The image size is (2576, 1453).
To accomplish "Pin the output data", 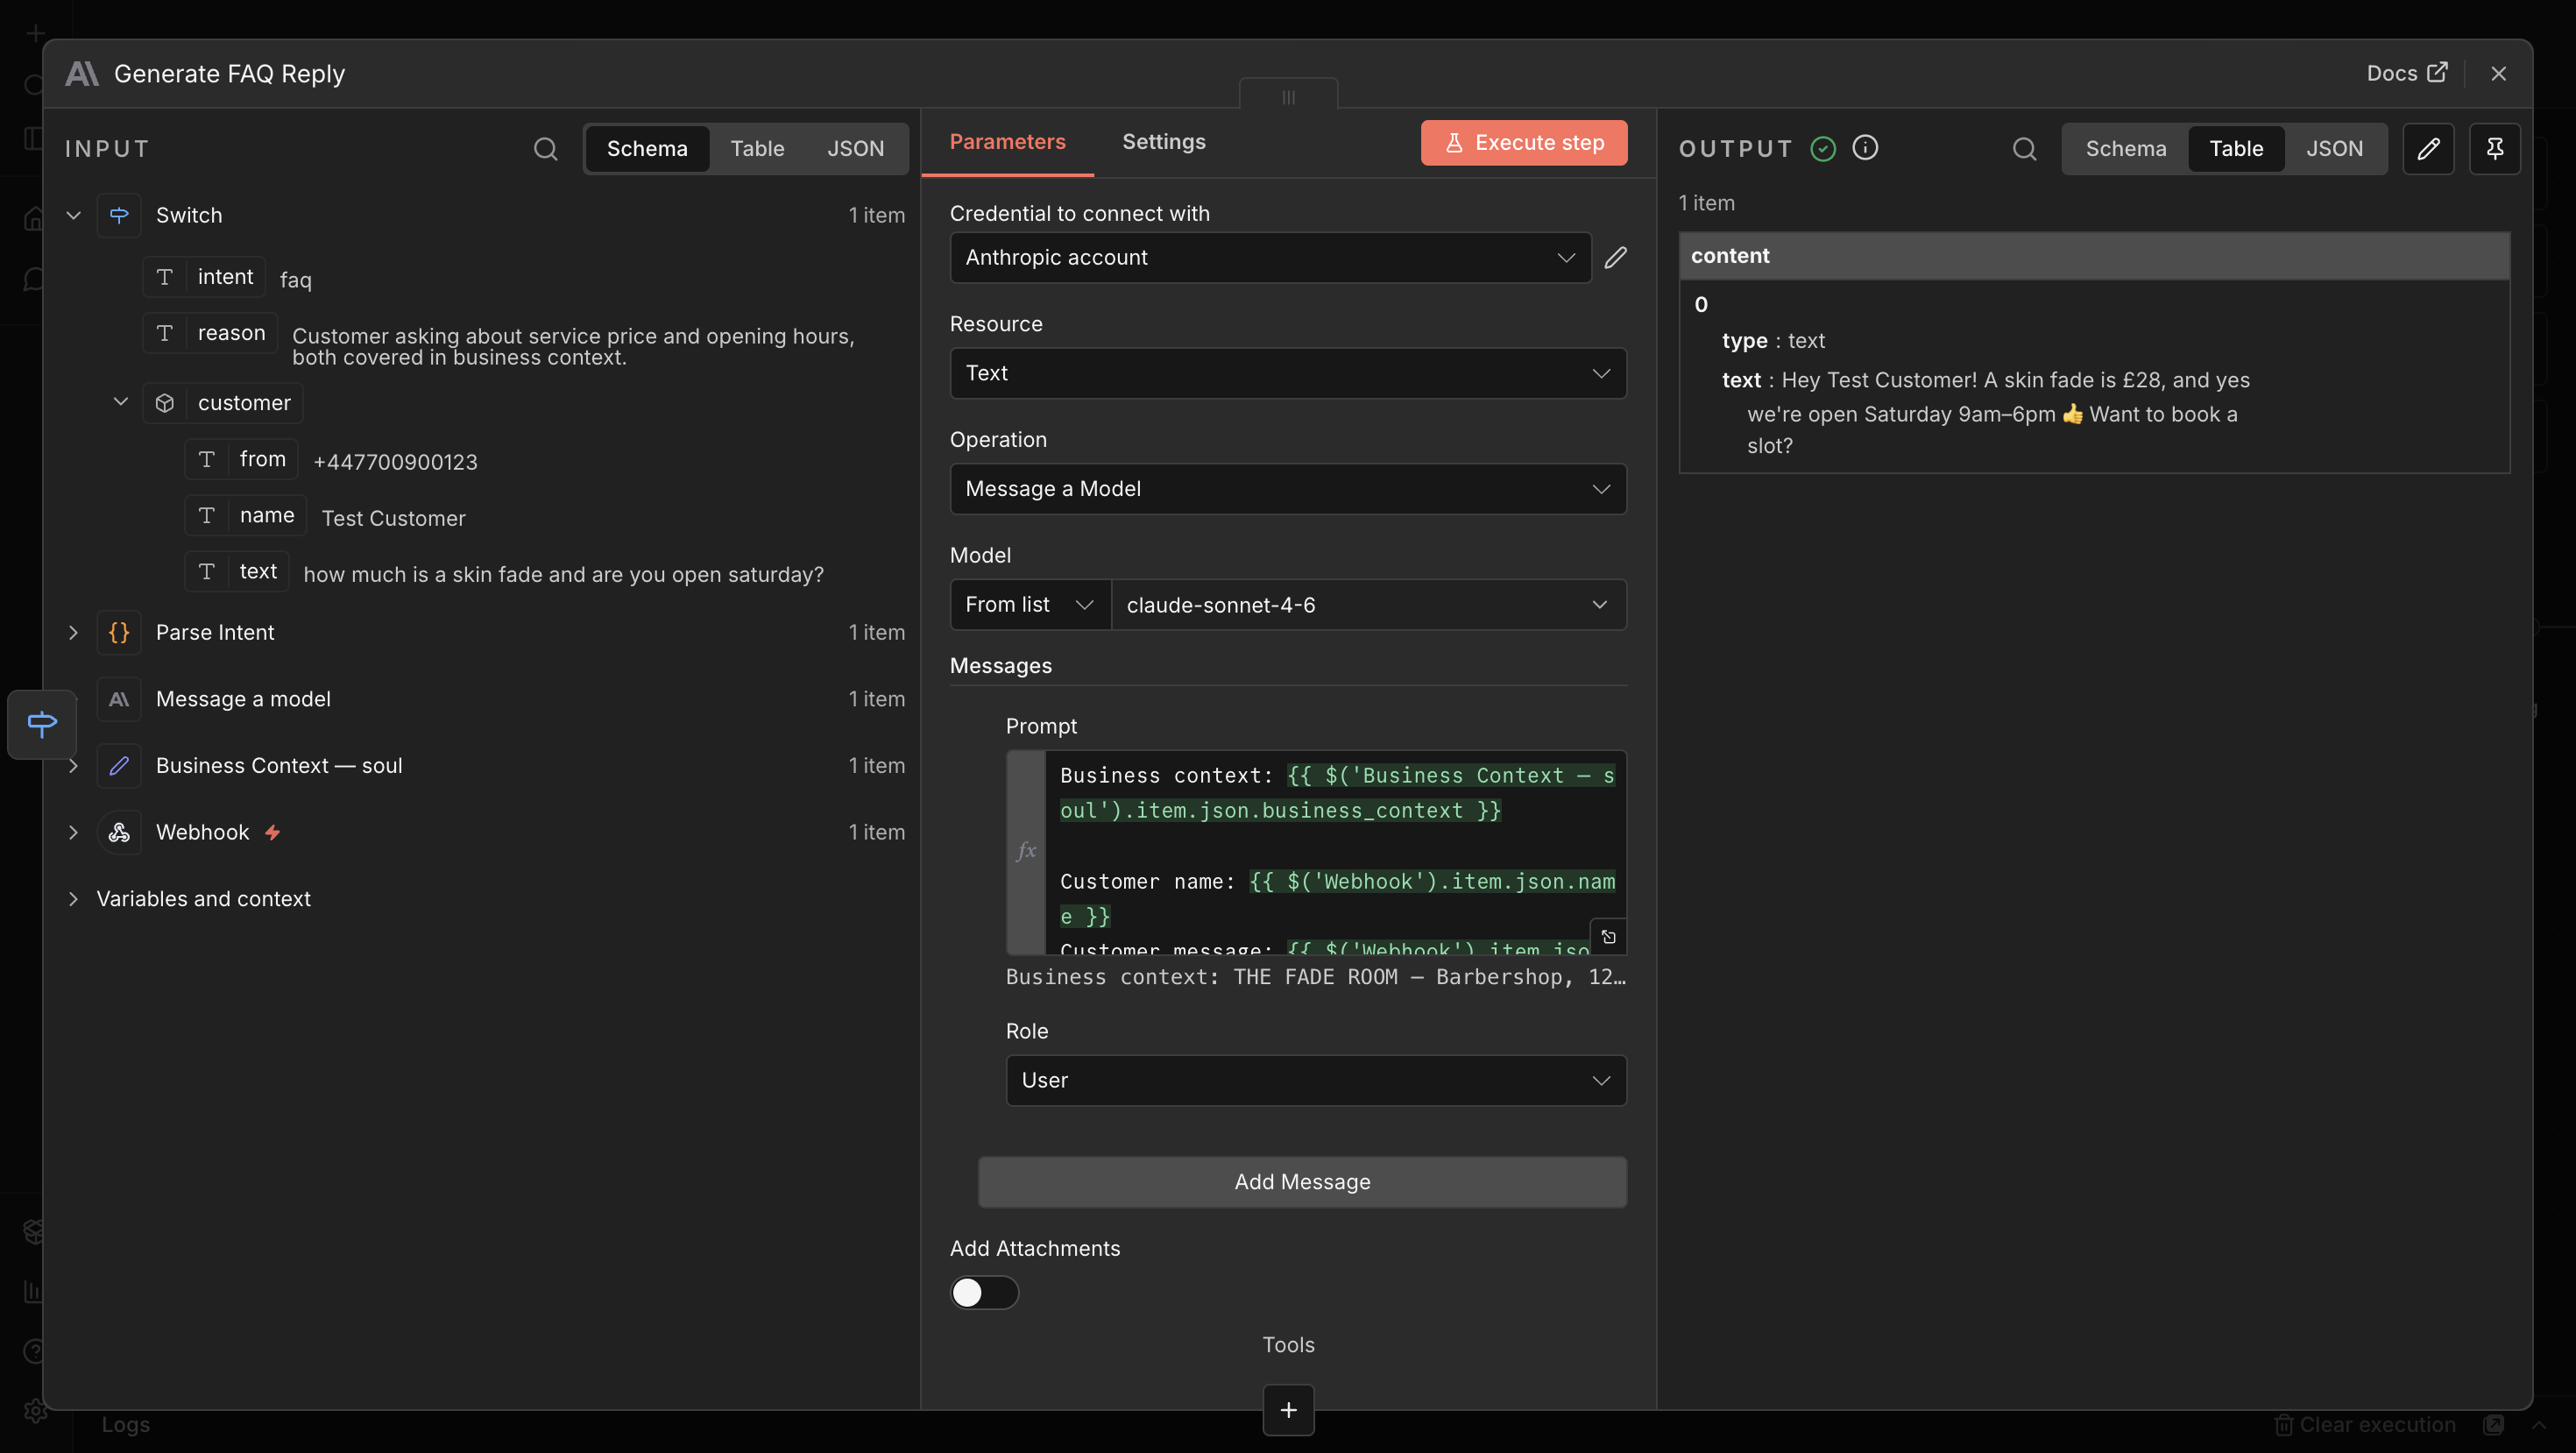I will (x=2494, y=149).
